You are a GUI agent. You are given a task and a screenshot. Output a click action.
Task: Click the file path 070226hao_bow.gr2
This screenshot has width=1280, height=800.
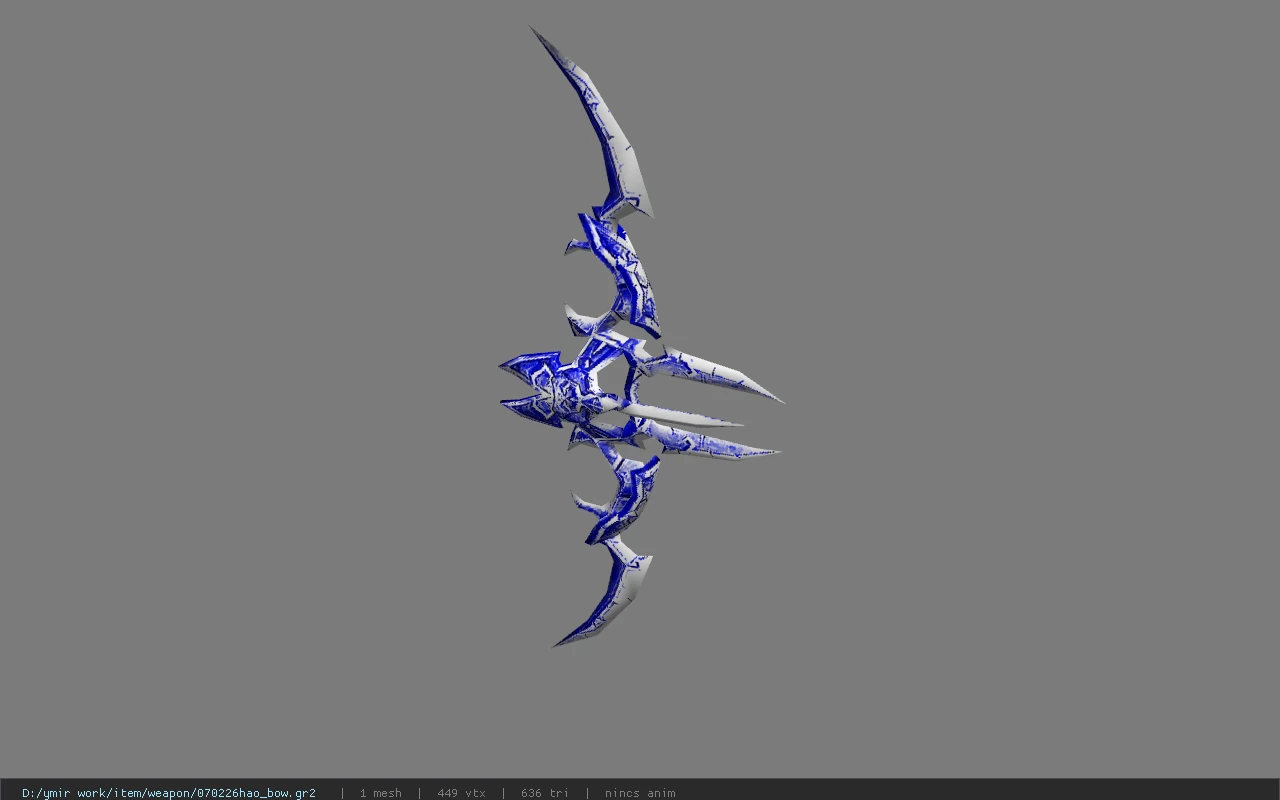[x=169, y=793]
